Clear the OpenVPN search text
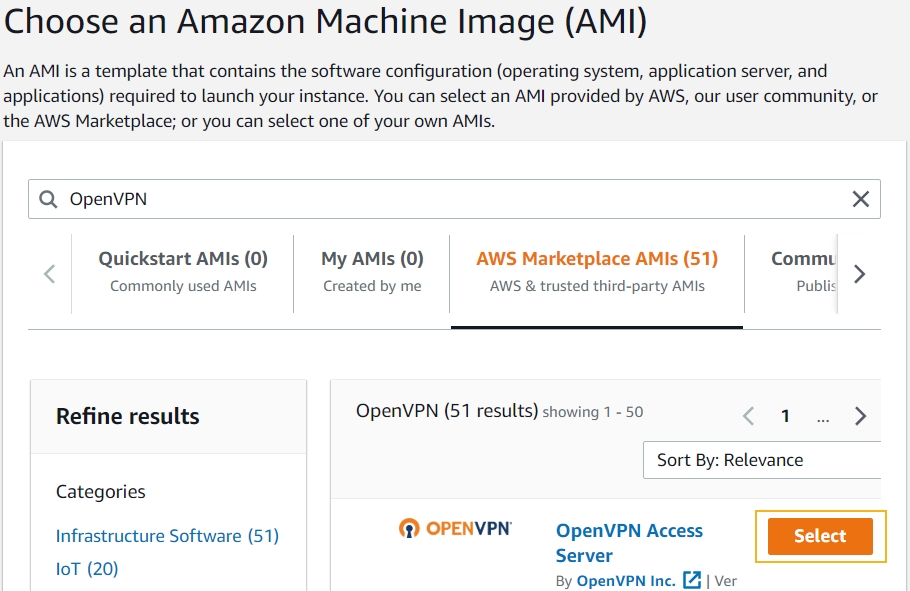Screen dimensions: 910x591 (860, 199)
